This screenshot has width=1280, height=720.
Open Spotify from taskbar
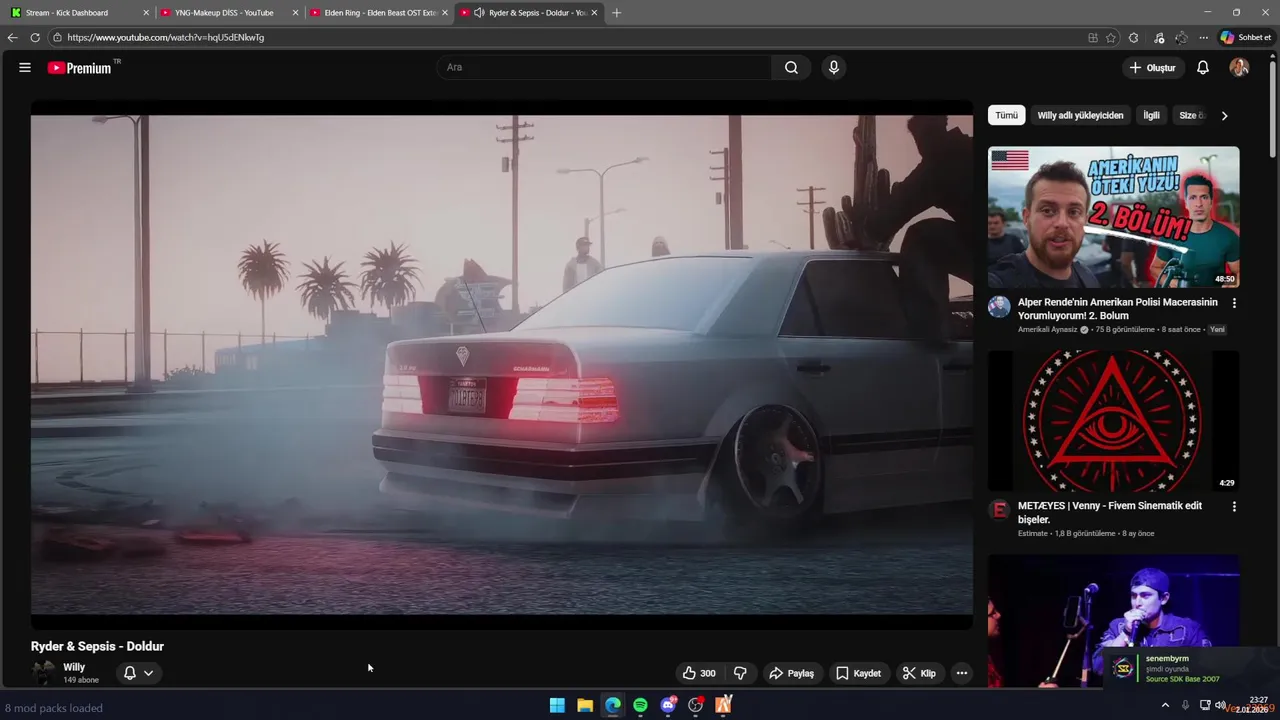click(x=640, y=705)
